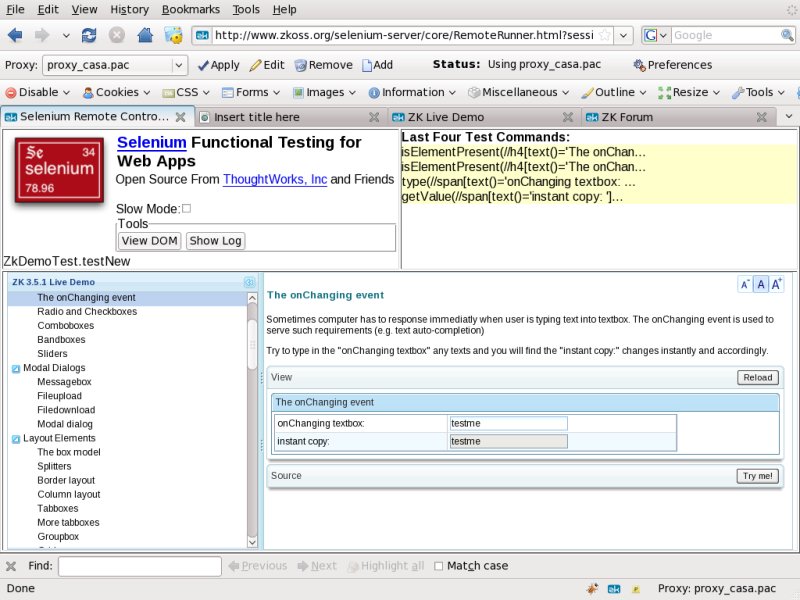
Task: Reset font size with the middle A icon
Action: tap(761, 284)
